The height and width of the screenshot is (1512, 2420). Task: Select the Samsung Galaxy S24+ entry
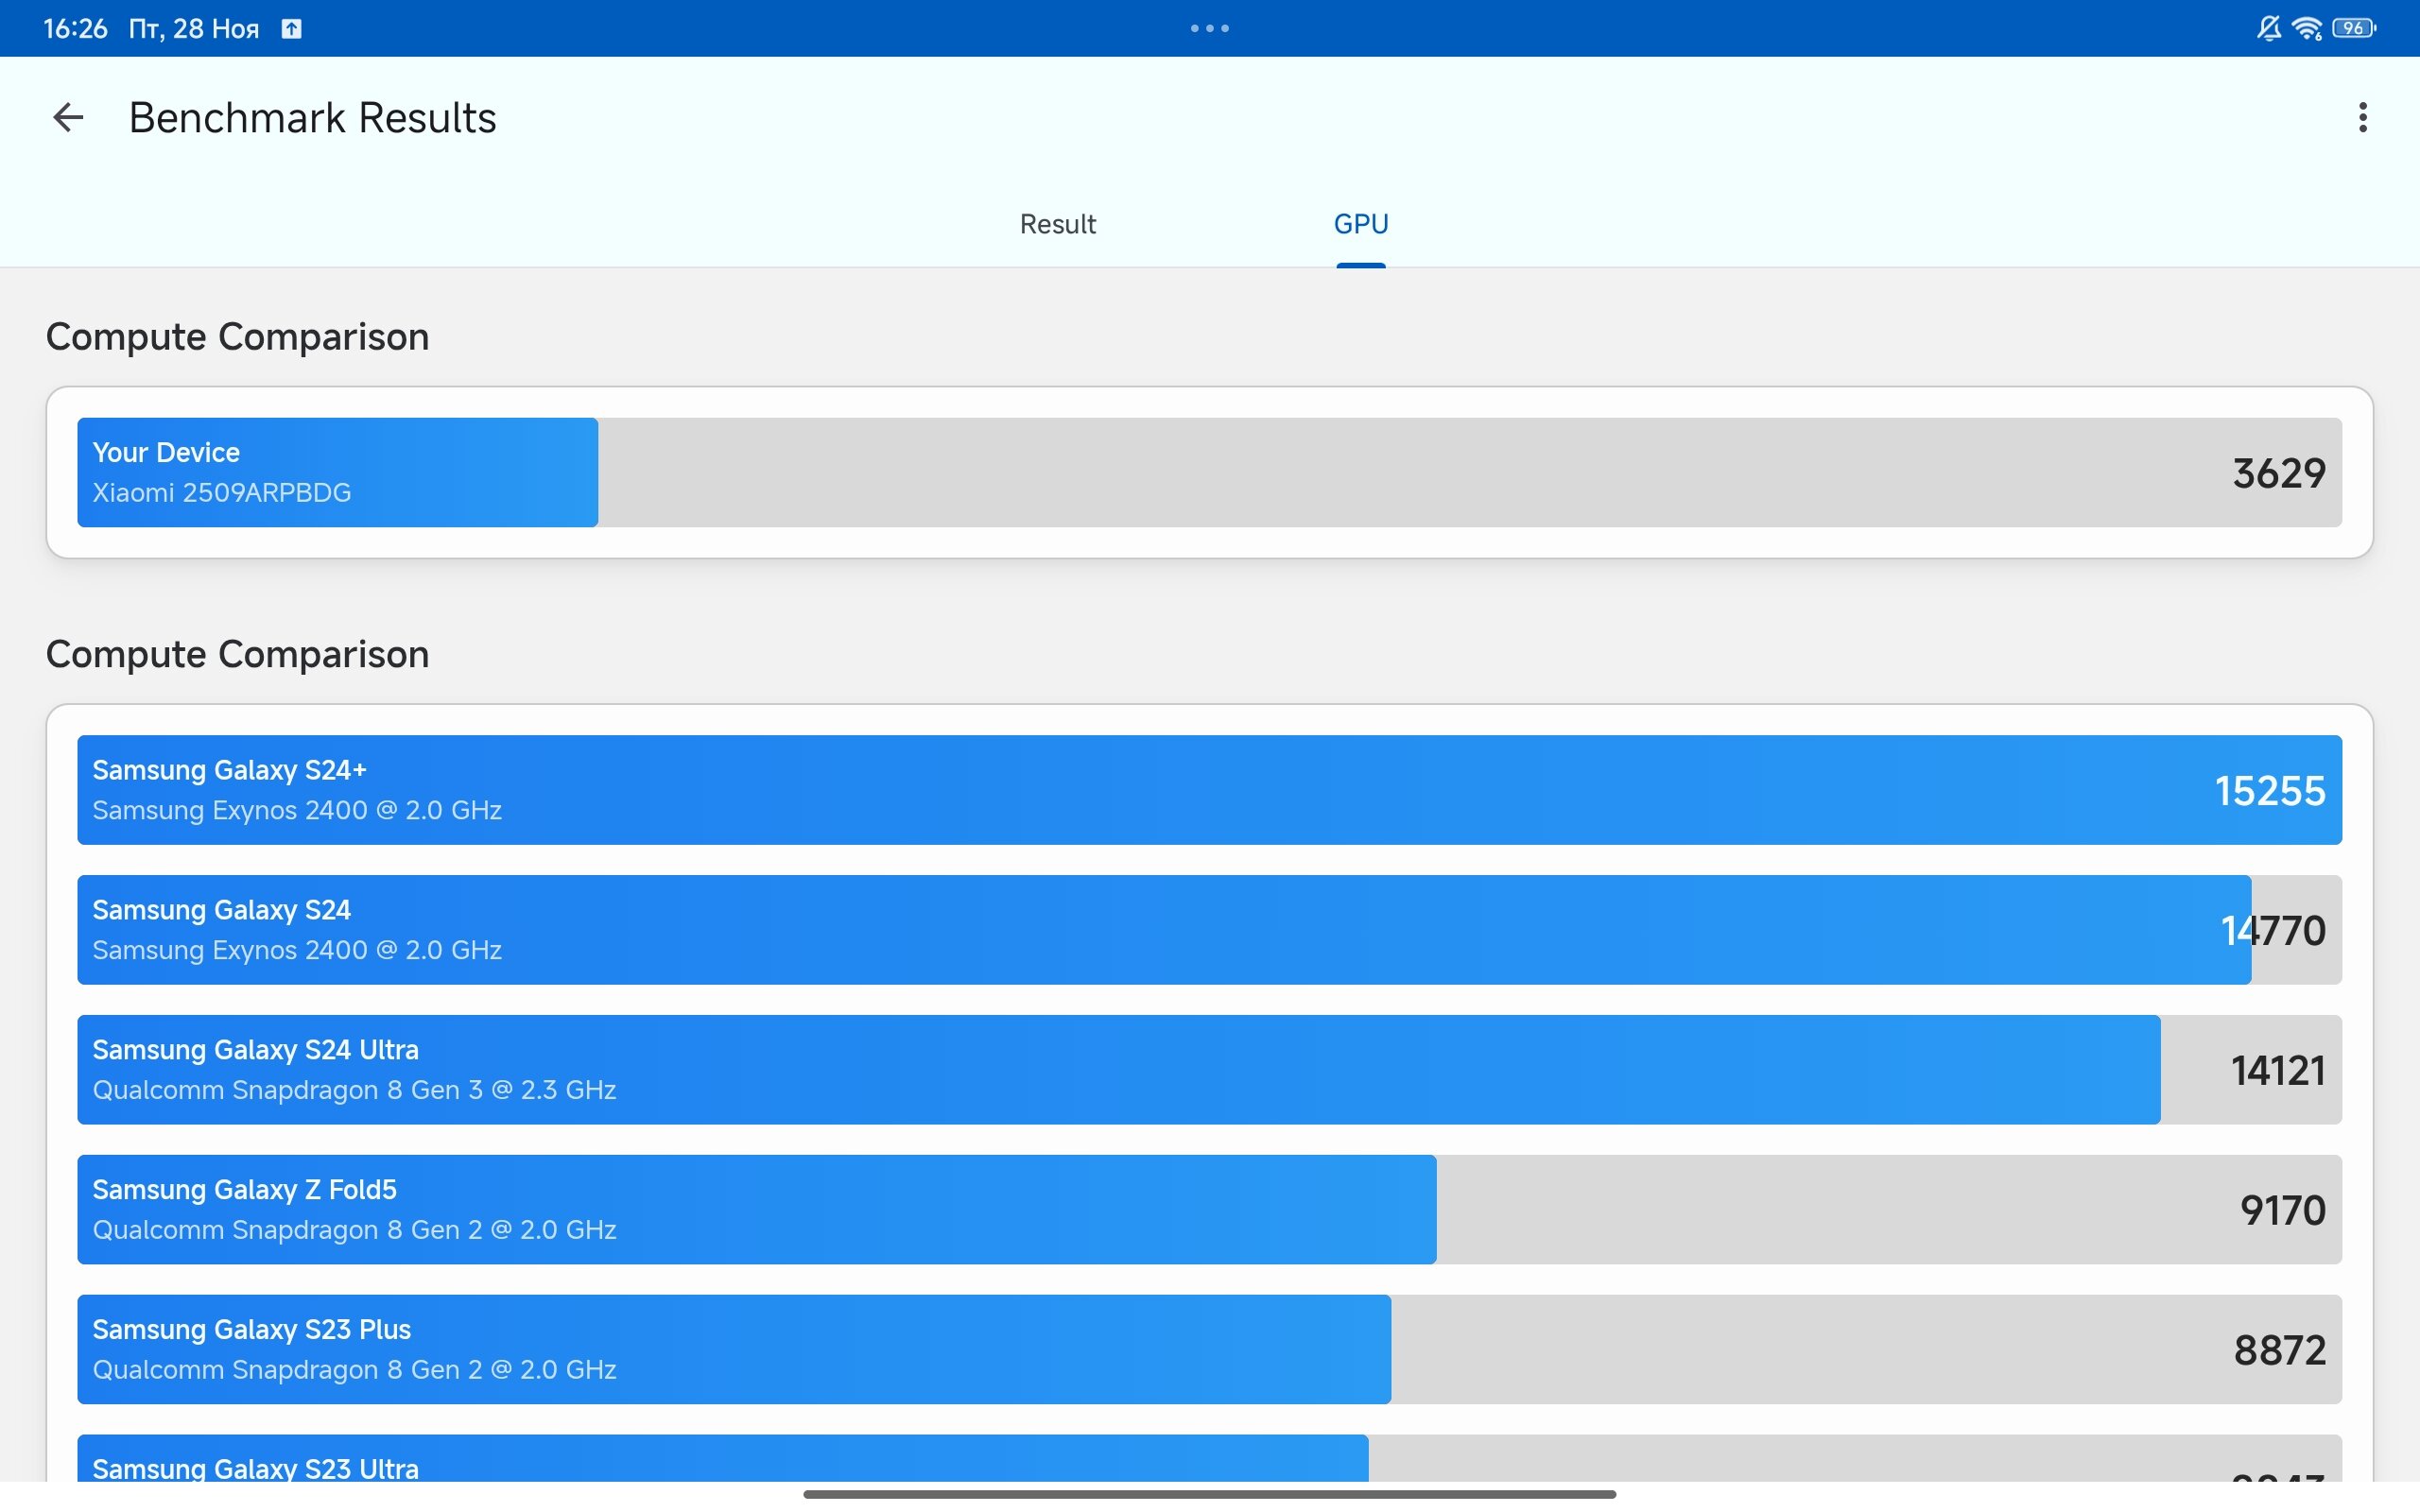[1209, 790]
